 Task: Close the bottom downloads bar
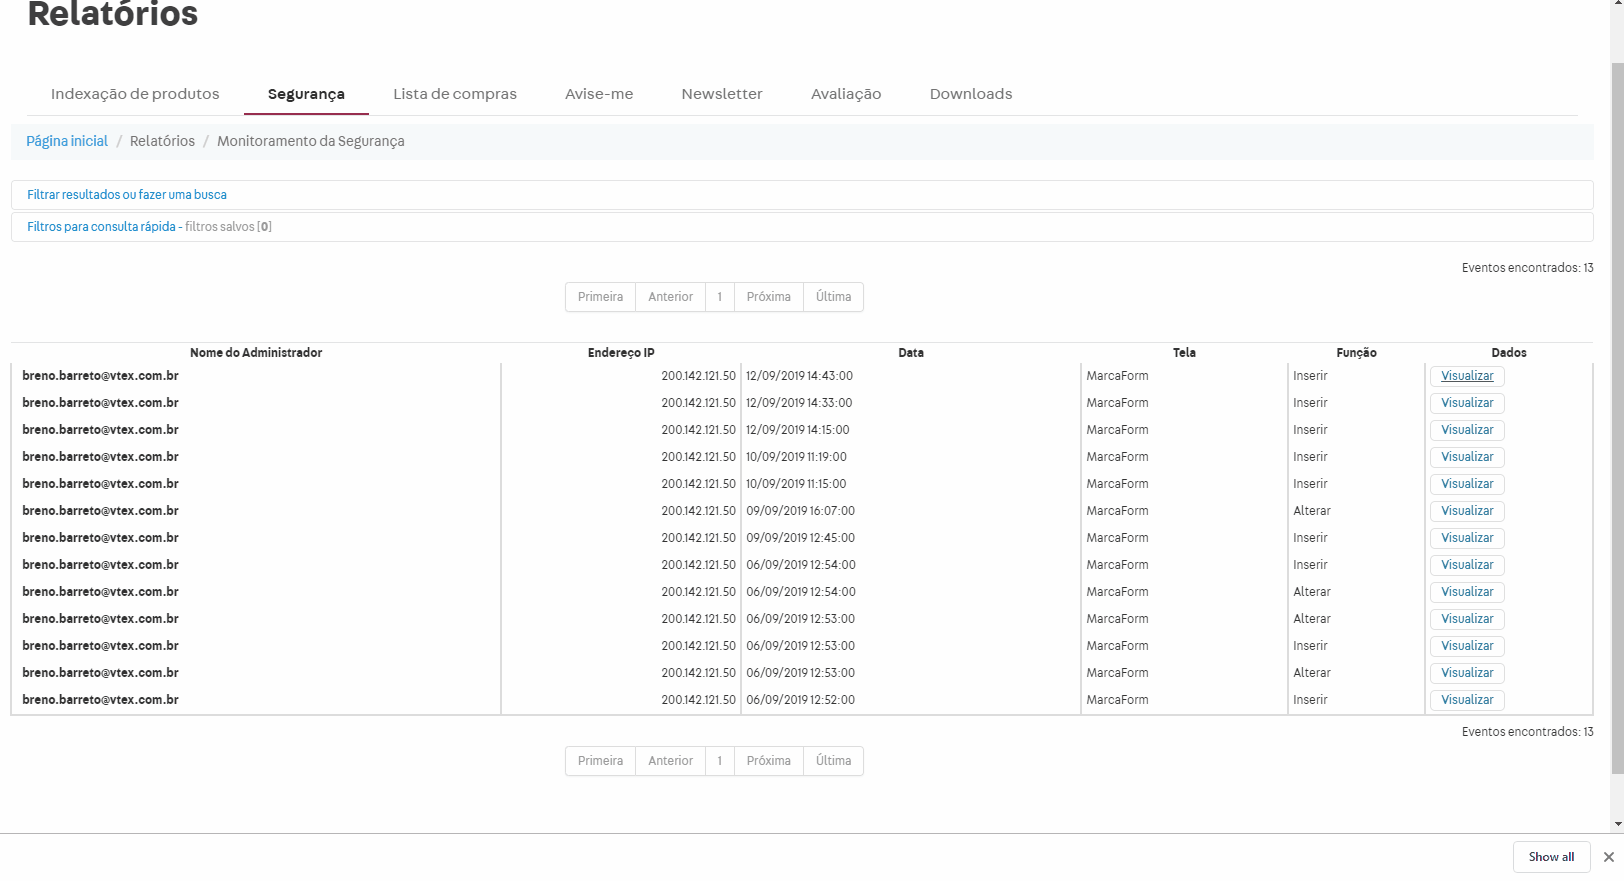(x=1608, y=857)
